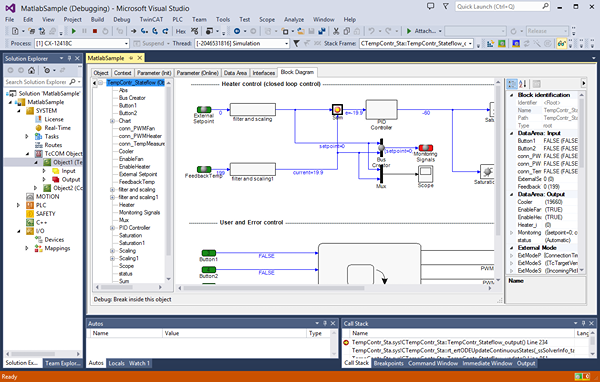Switch to the Parameter (Online) tab

click(x=198, y=73)
